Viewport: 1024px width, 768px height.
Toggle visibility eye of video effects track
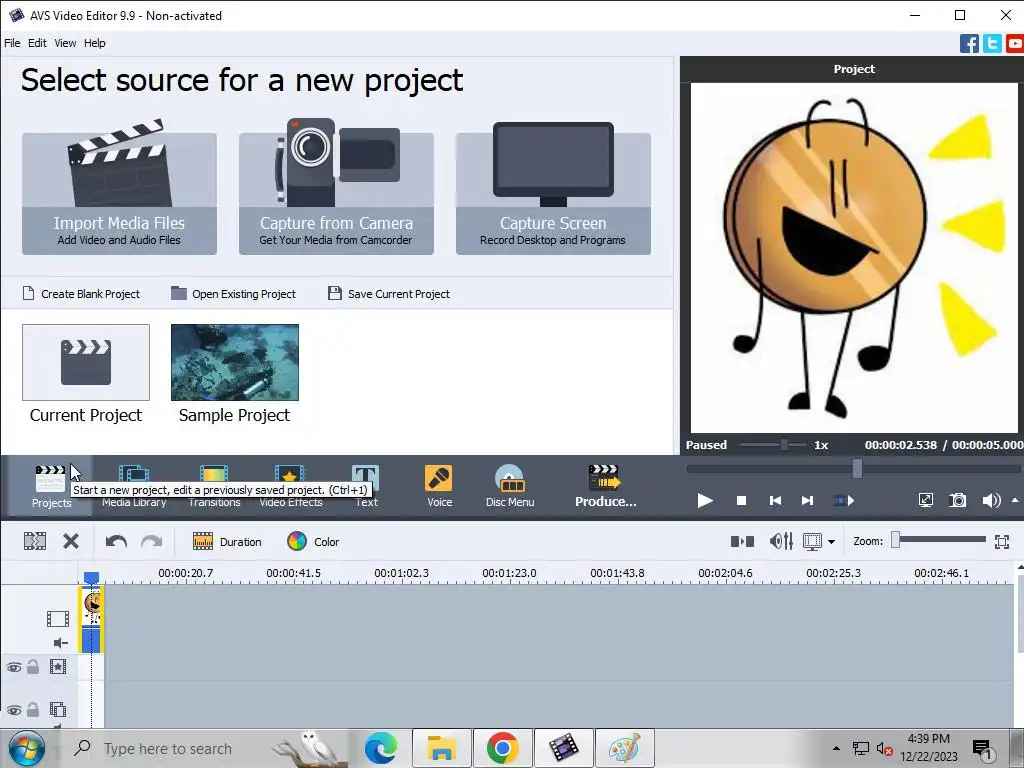coord(14,667)
